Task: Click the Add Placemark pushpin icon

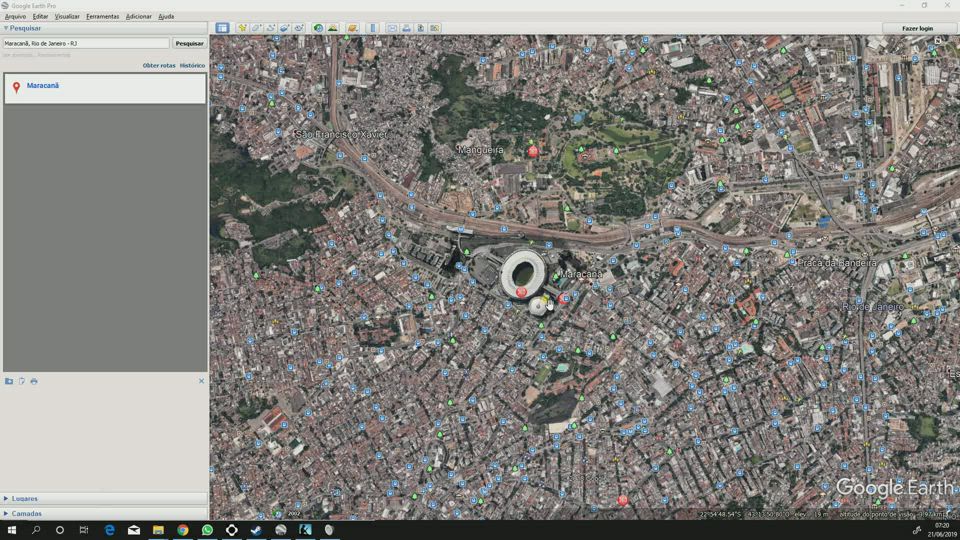Action: point(242,28)
